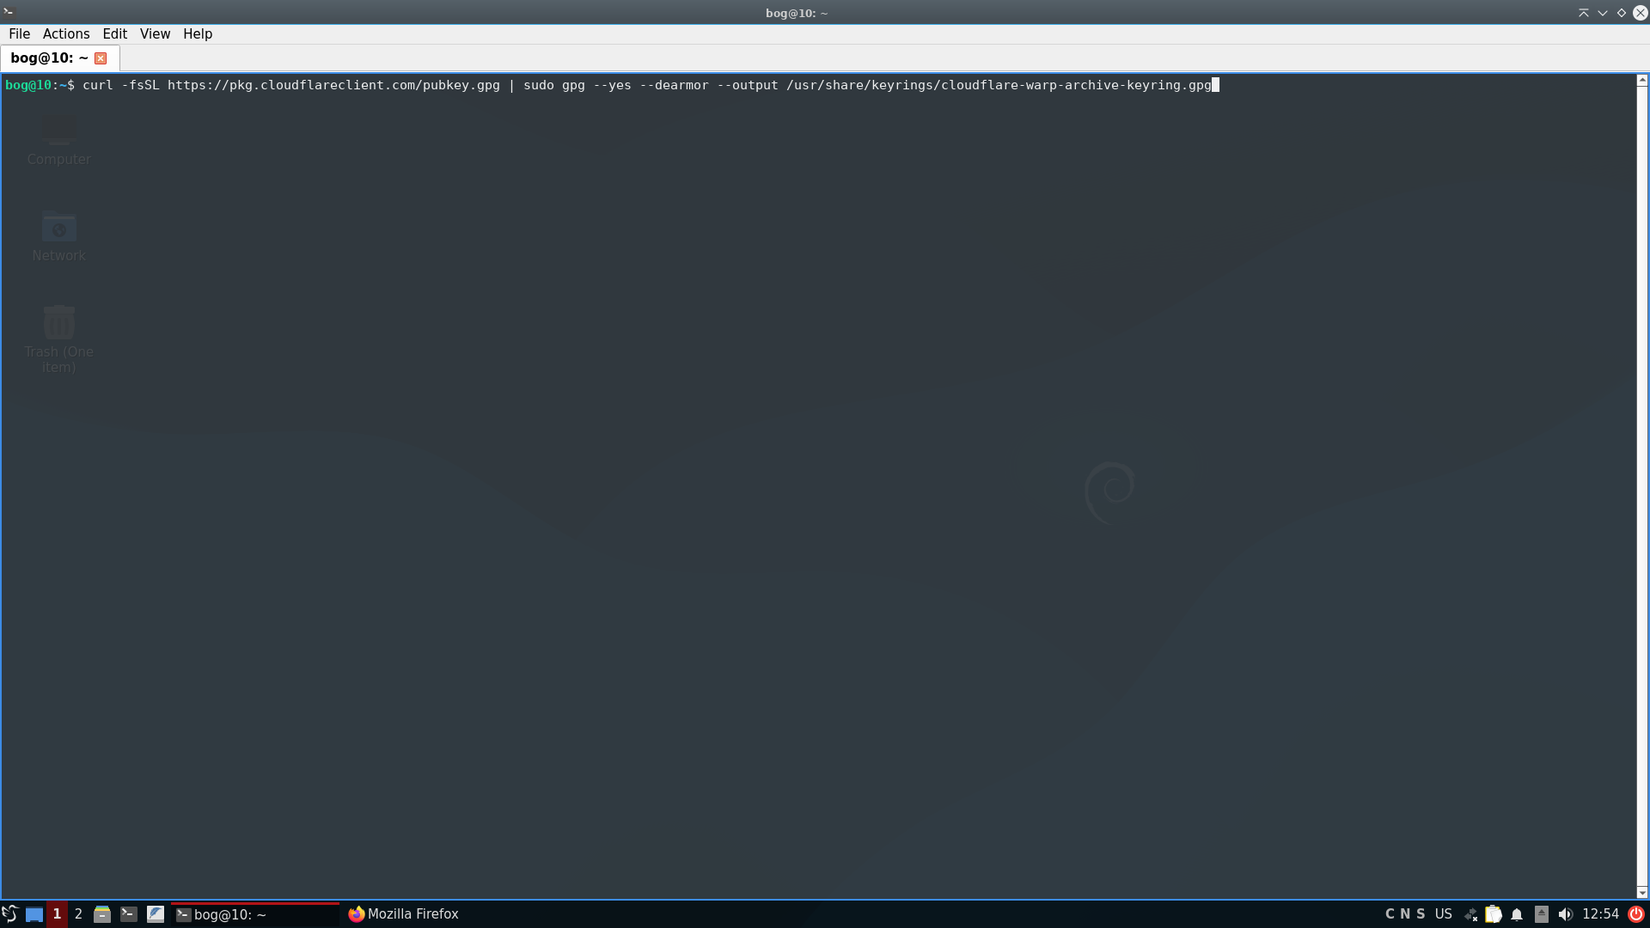Viewport: 1650px width, 928px height.
Task: Open the volume slider via the speaker icon
Action: [1566, 913]
